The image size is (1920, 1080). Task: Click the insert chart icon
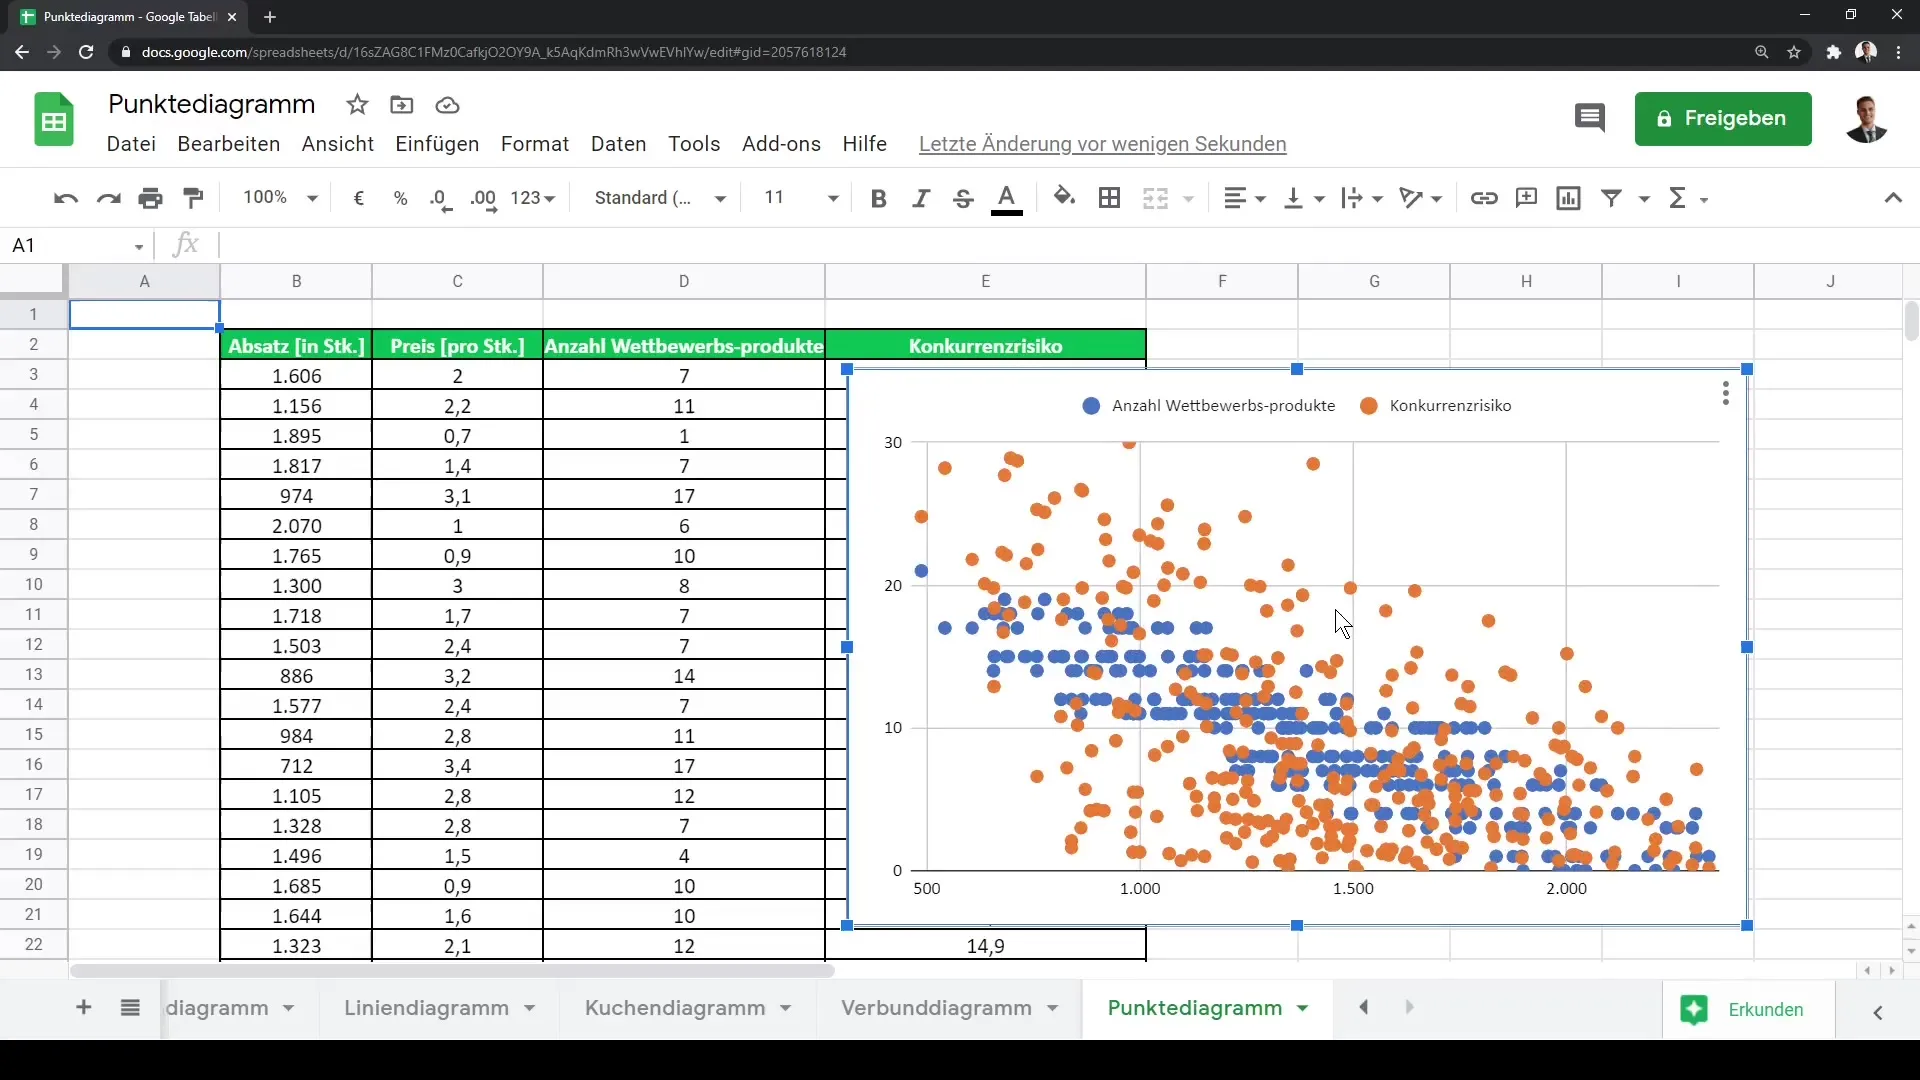coord(1569,198)
